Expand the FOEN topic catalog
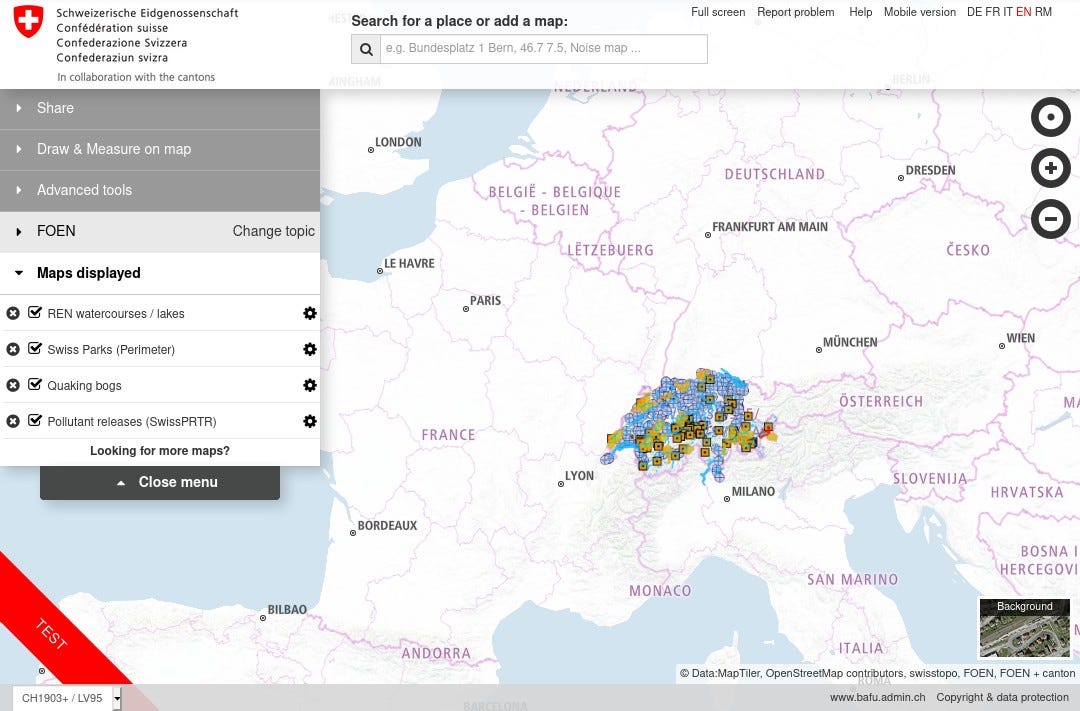1080x711 pixels. click(56, 231)
